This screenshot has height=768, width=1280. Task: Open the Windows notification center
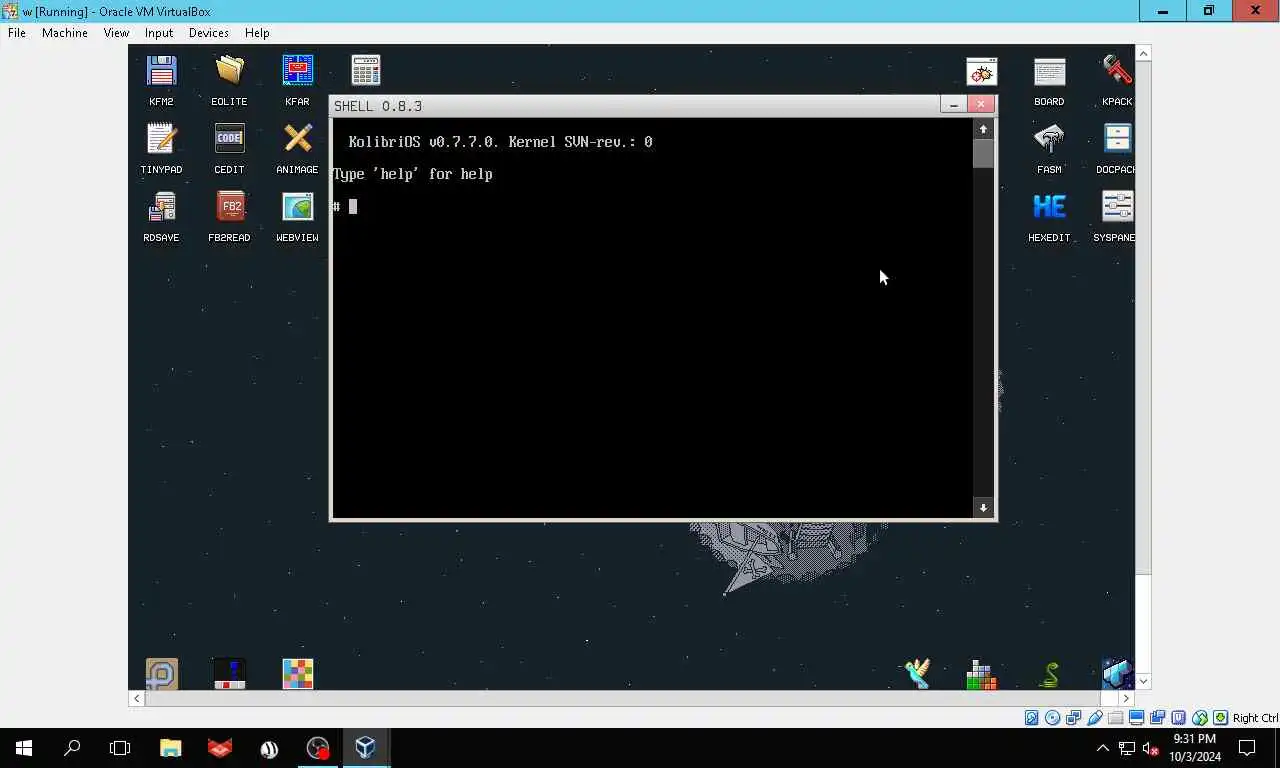coord(1247,748)
